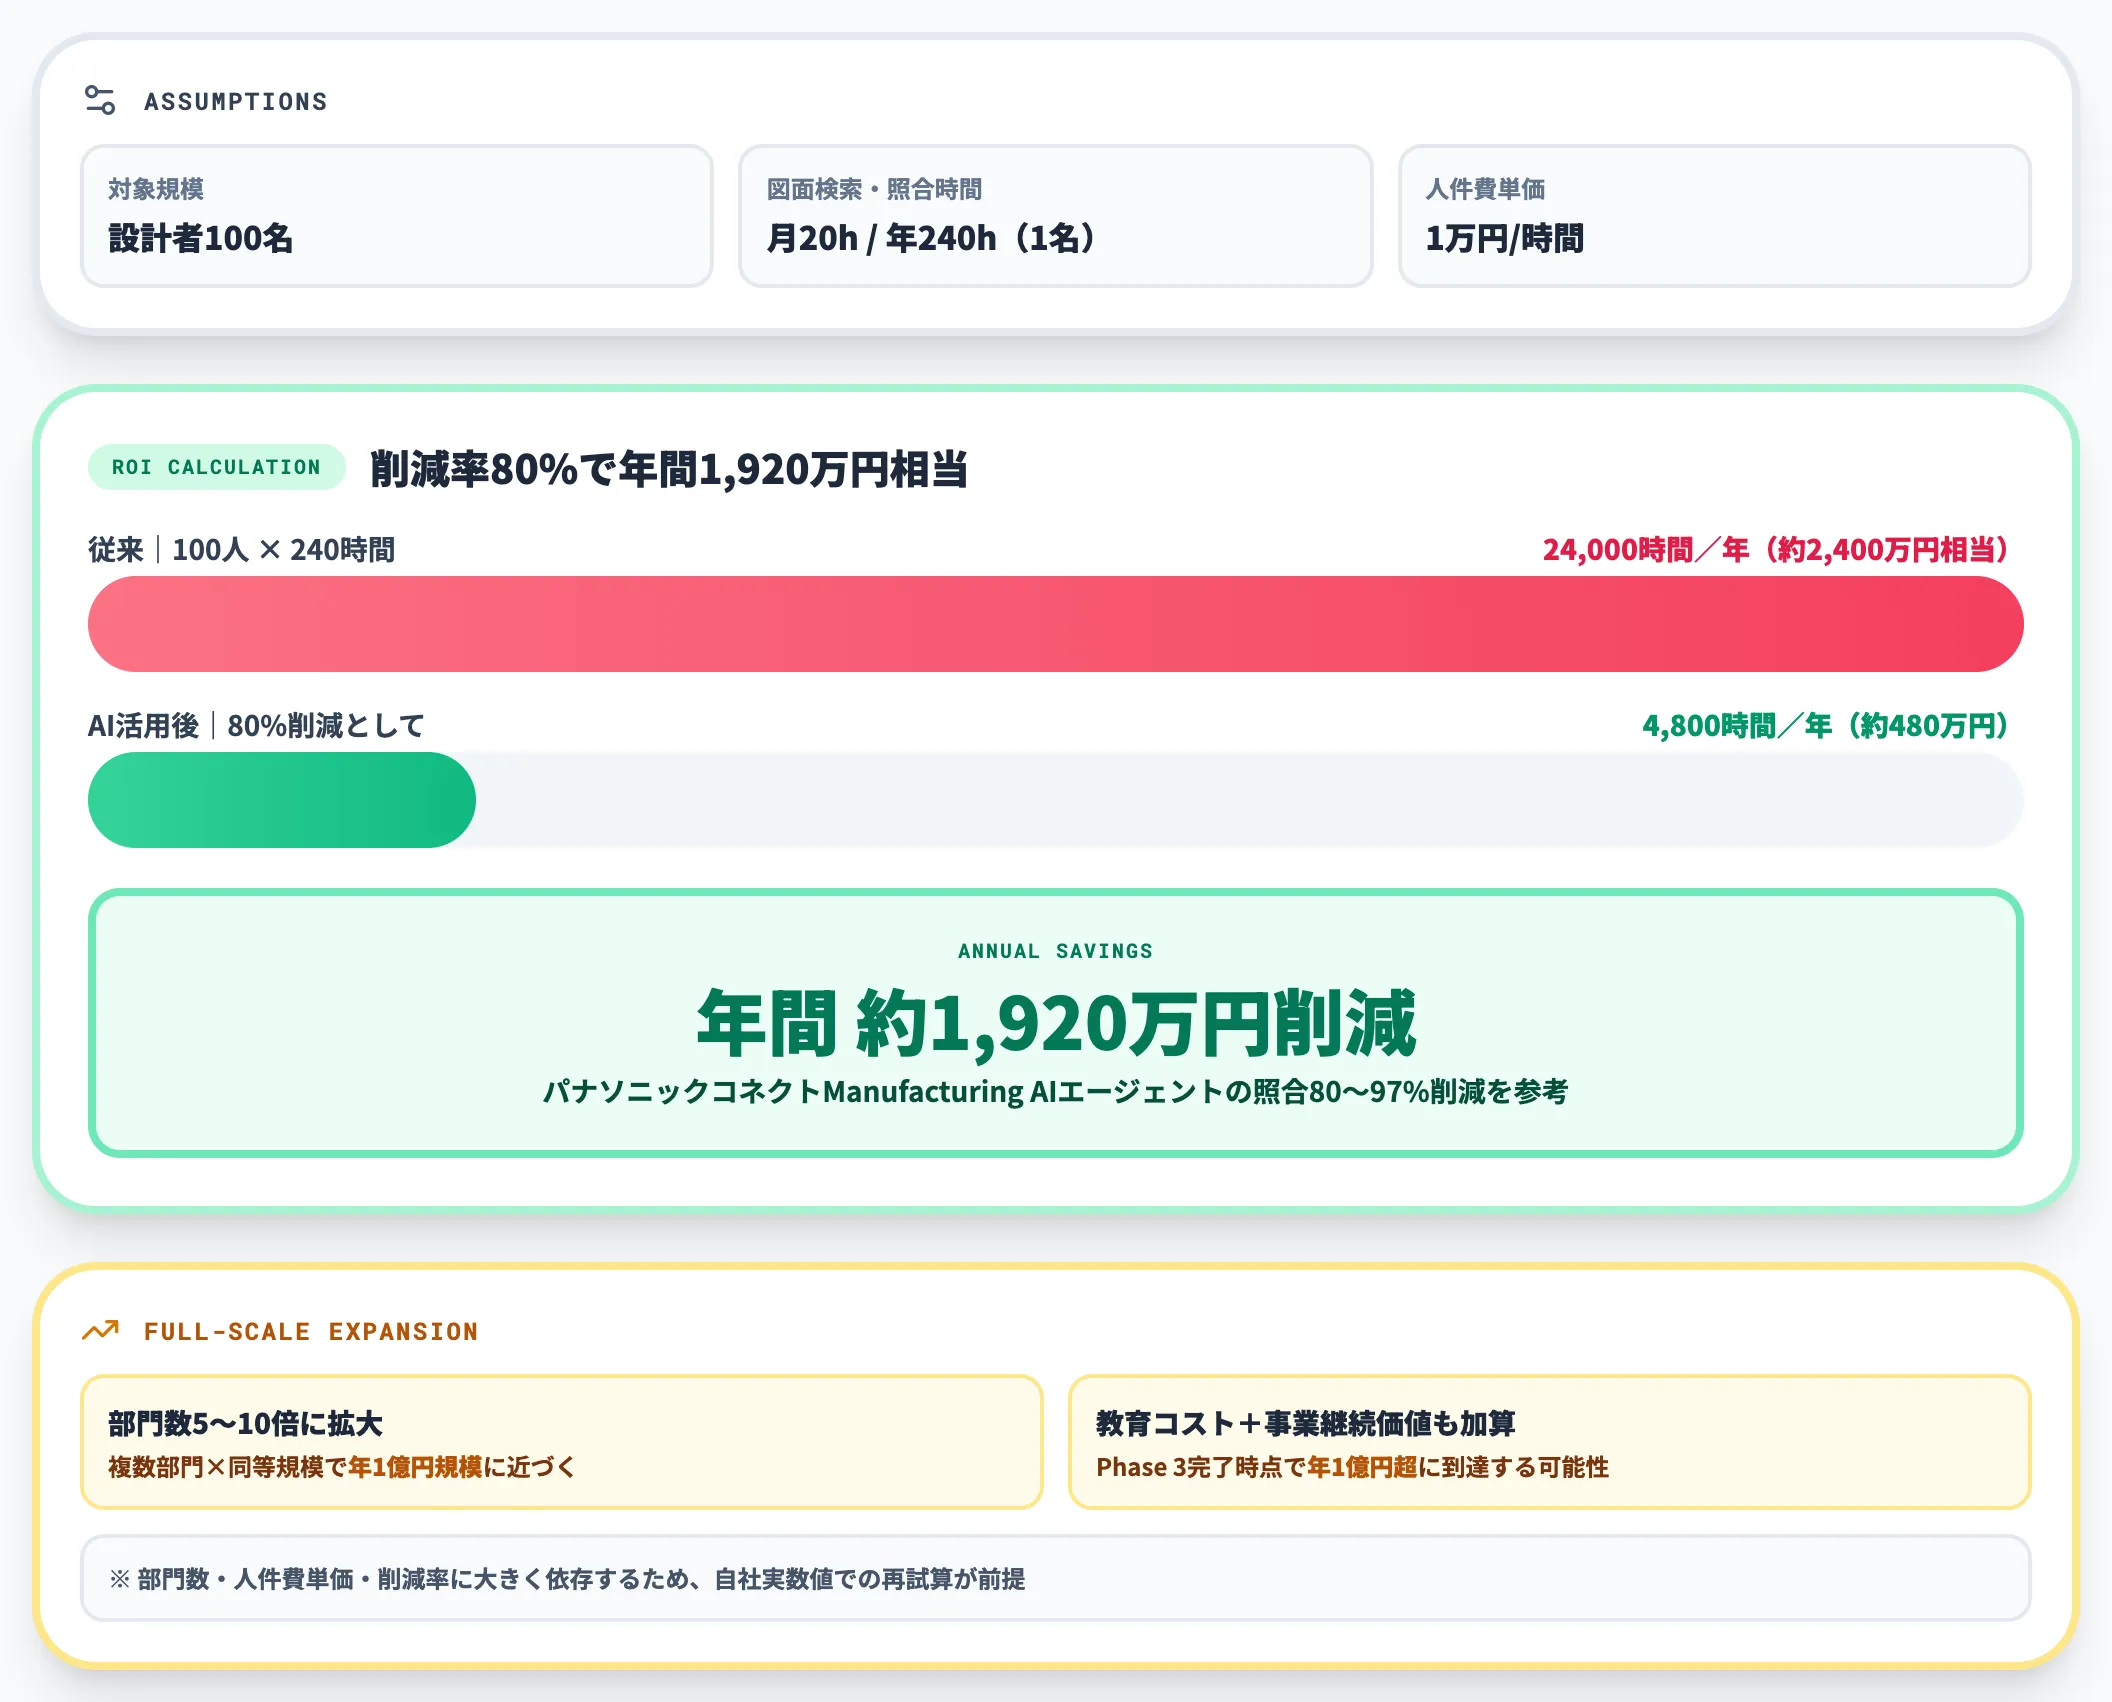Select the 人件費単価 card
Screen dimensions: 2112x1702
click(x=1715, y=216)
